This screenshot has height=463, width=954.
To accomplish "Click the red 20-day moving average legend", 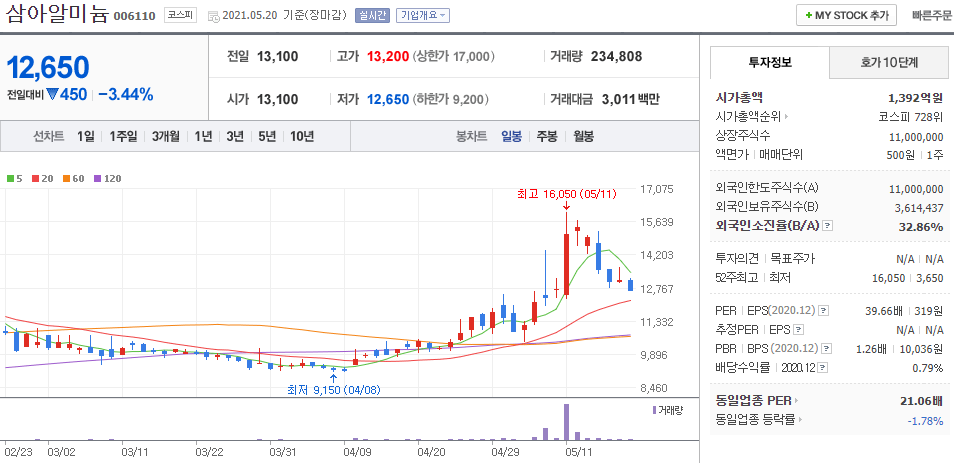I will pos(43,178).
